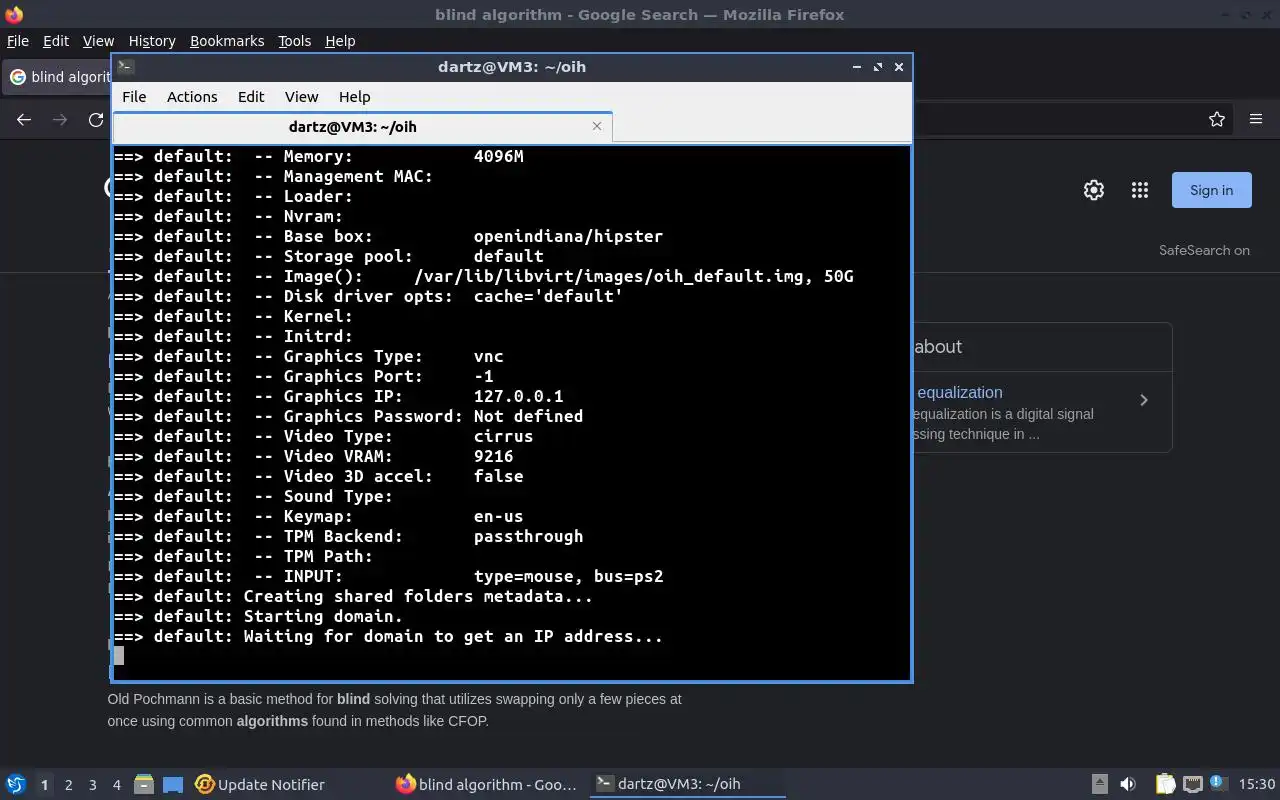Screen dimensions: 1280x800
Task: Click the Firefox logo in the title bar
Action: (13, 14)
